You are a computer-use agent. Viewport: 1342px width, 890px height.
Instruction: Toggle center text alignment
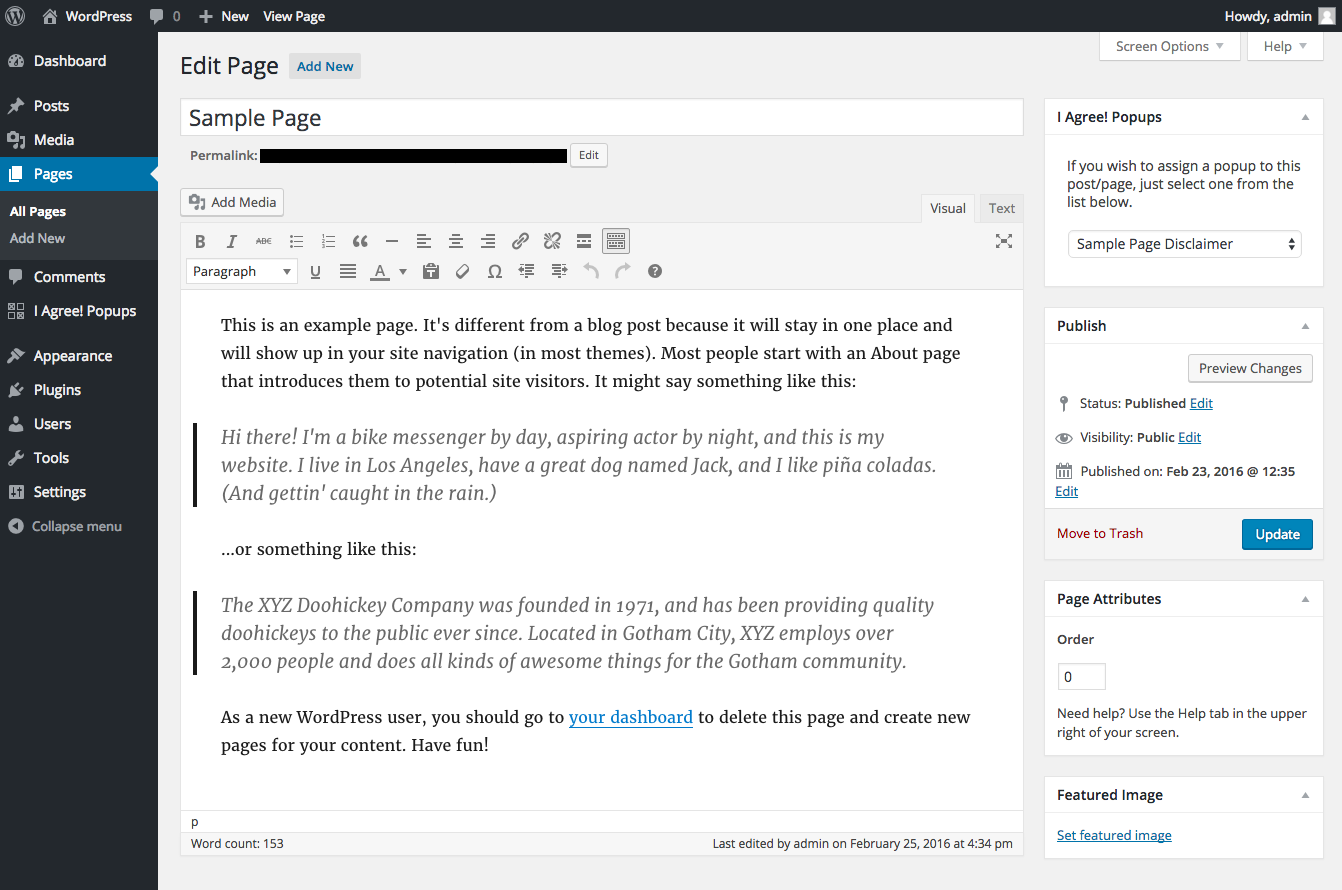pyautogui.click(x=456, y=240)
